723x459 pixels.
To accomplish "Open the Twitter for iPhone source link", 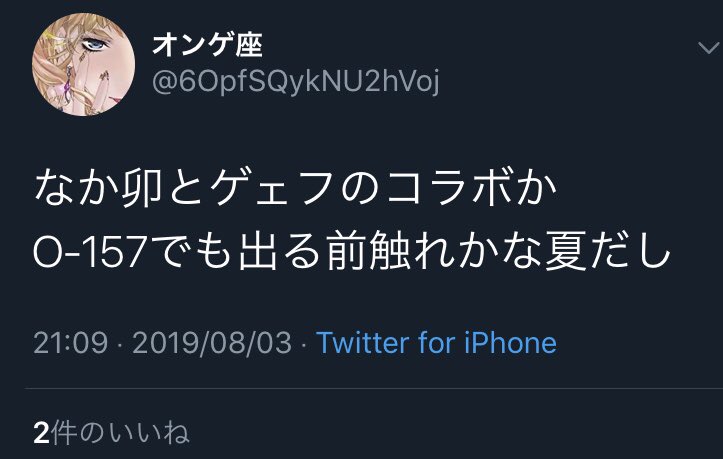I will click(436, 343).
